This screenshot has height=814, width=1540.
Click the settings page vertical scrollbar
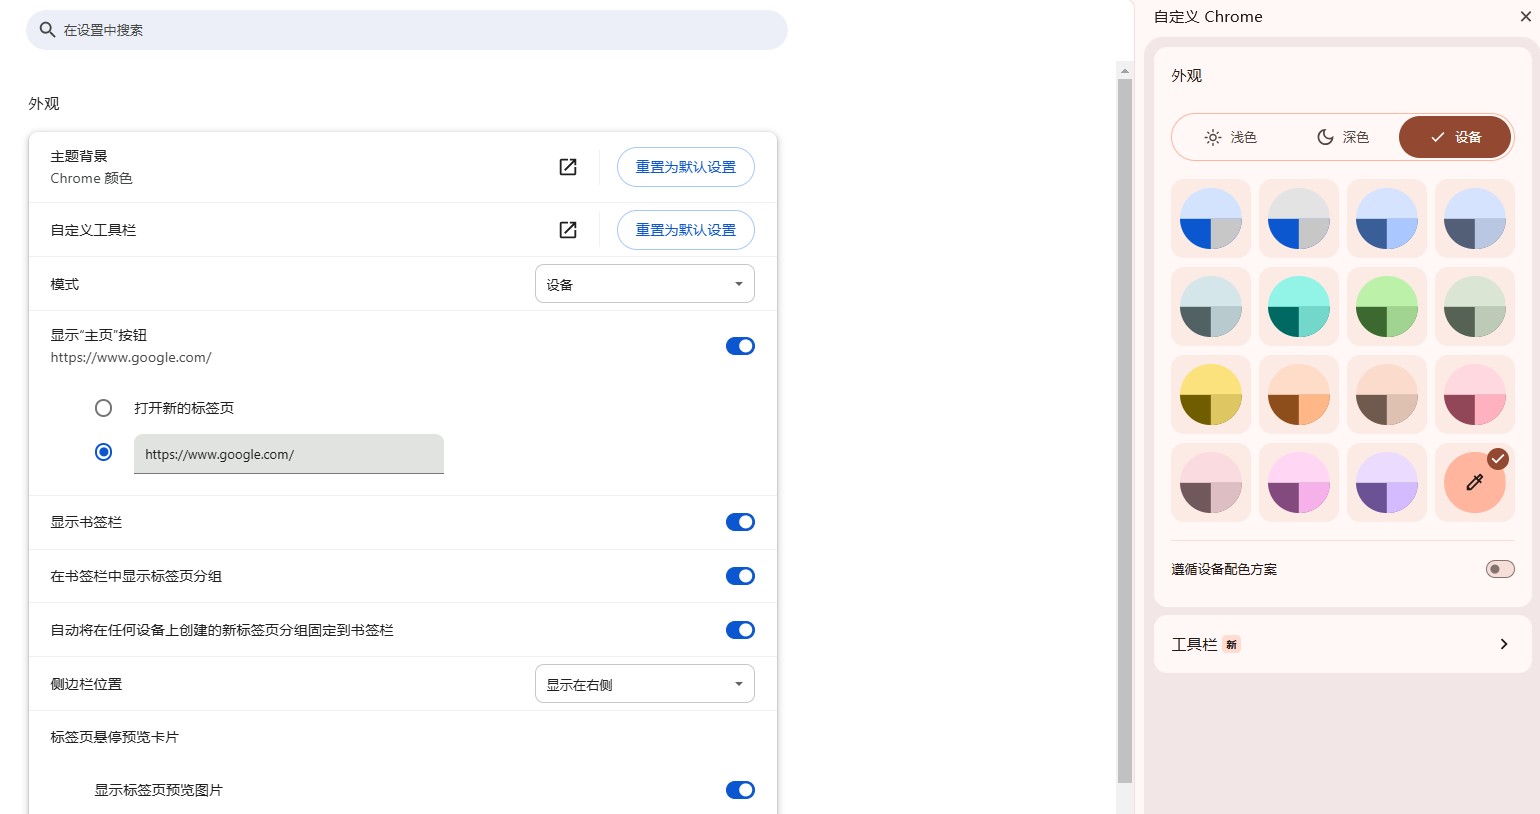click(1125, 430)
